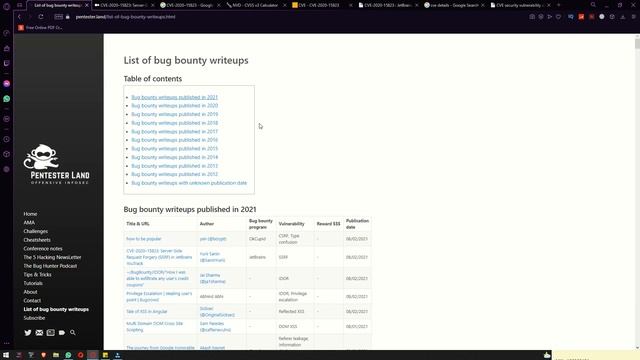This screenshot has width=640, height=360.
Task: Open 'Bug bounty writeups published in 2021' link
Action: (x=175, y=97)
